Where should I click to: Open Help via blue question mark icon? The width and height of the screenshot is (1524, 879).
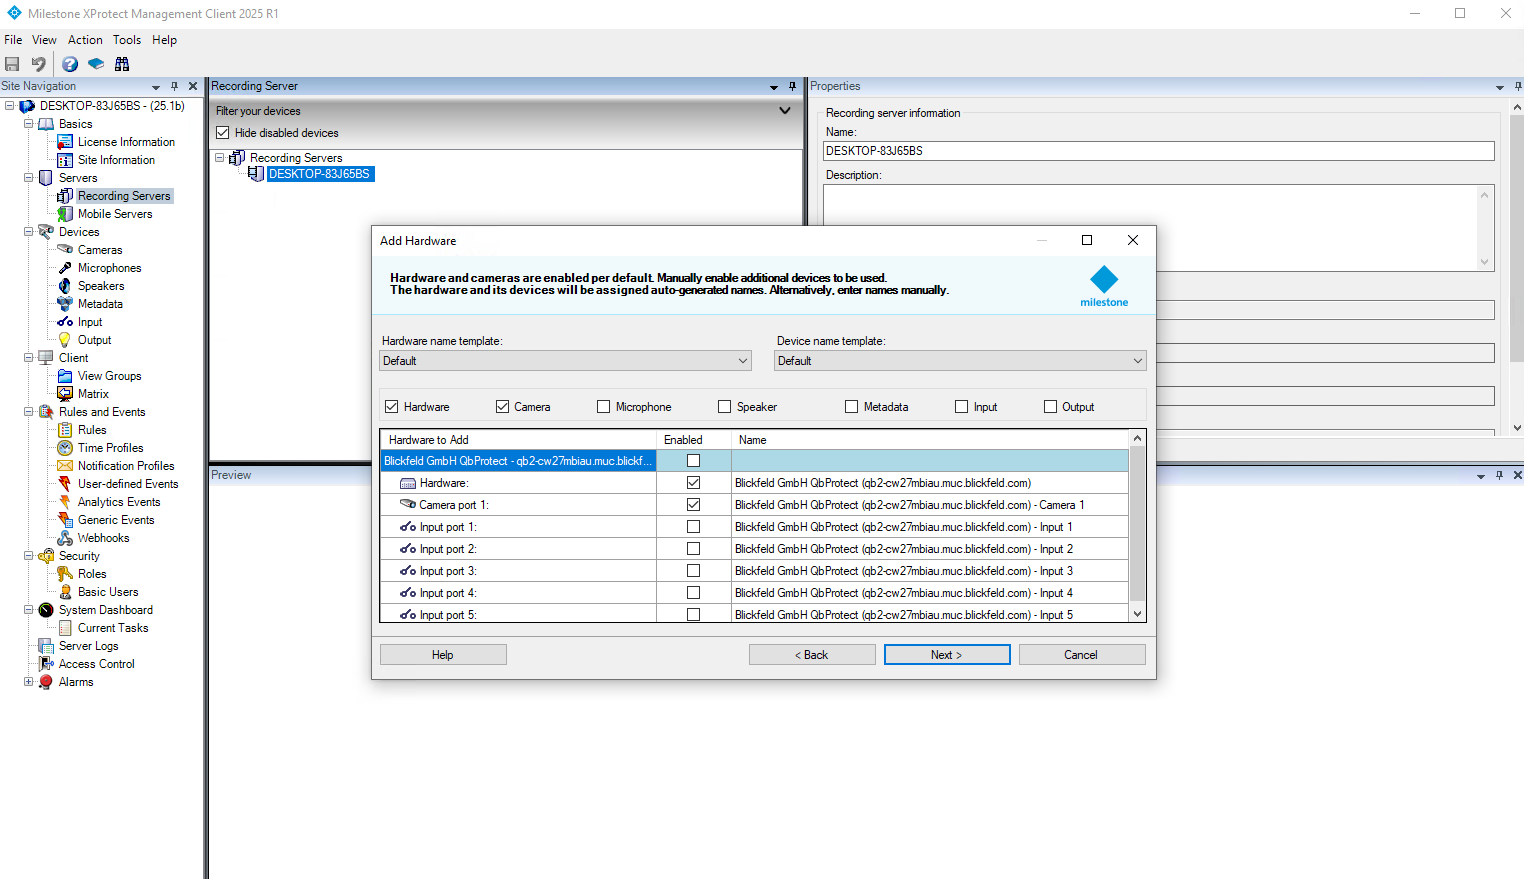pos(70,64)
